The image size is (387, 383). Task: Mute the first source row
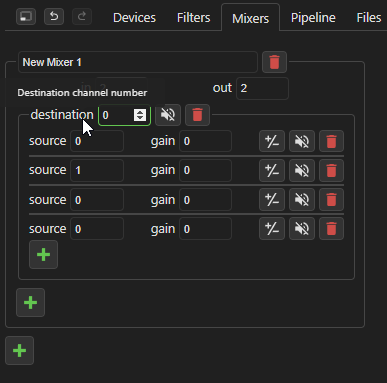coord(302,141)
